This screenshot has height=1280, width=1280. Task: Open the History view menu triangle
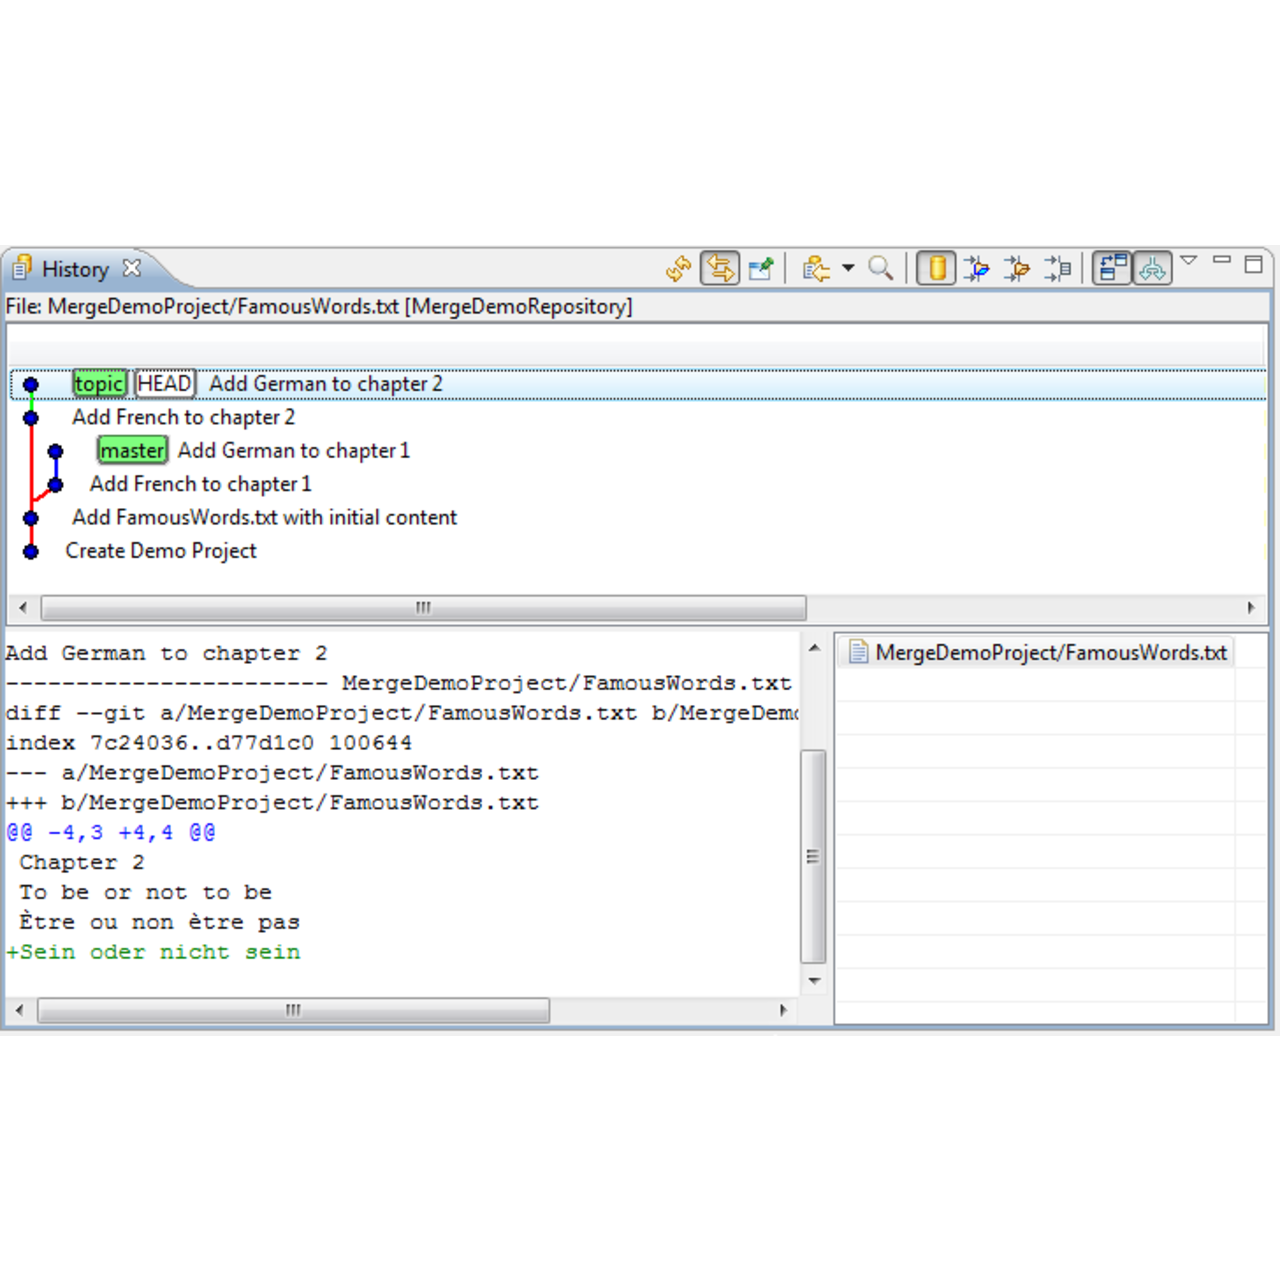(x=1189, y=261)
